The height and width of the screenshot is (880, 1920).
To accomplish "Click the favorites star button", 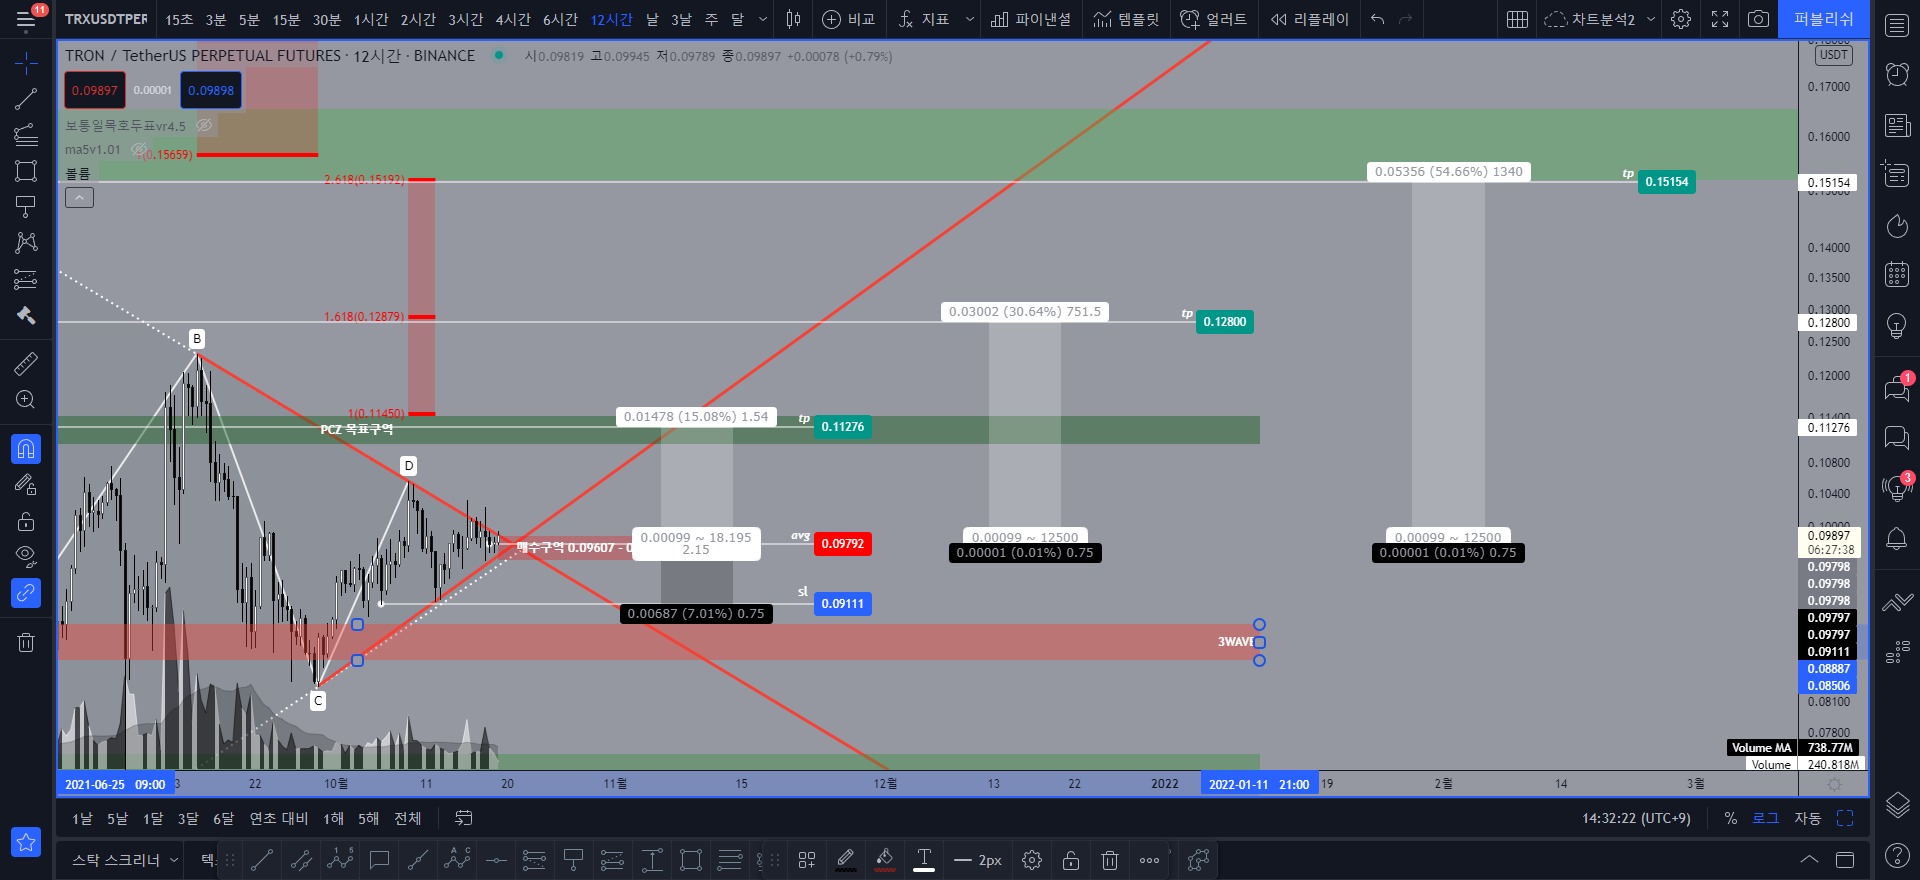I will tap(26, 842).
